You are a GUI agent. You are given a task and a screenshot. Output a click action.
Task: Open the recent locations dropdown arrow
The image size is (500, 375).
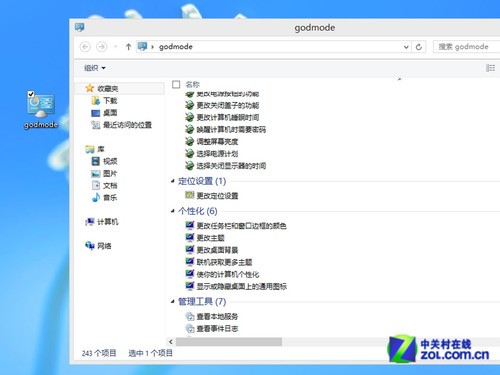click(116, 47)
